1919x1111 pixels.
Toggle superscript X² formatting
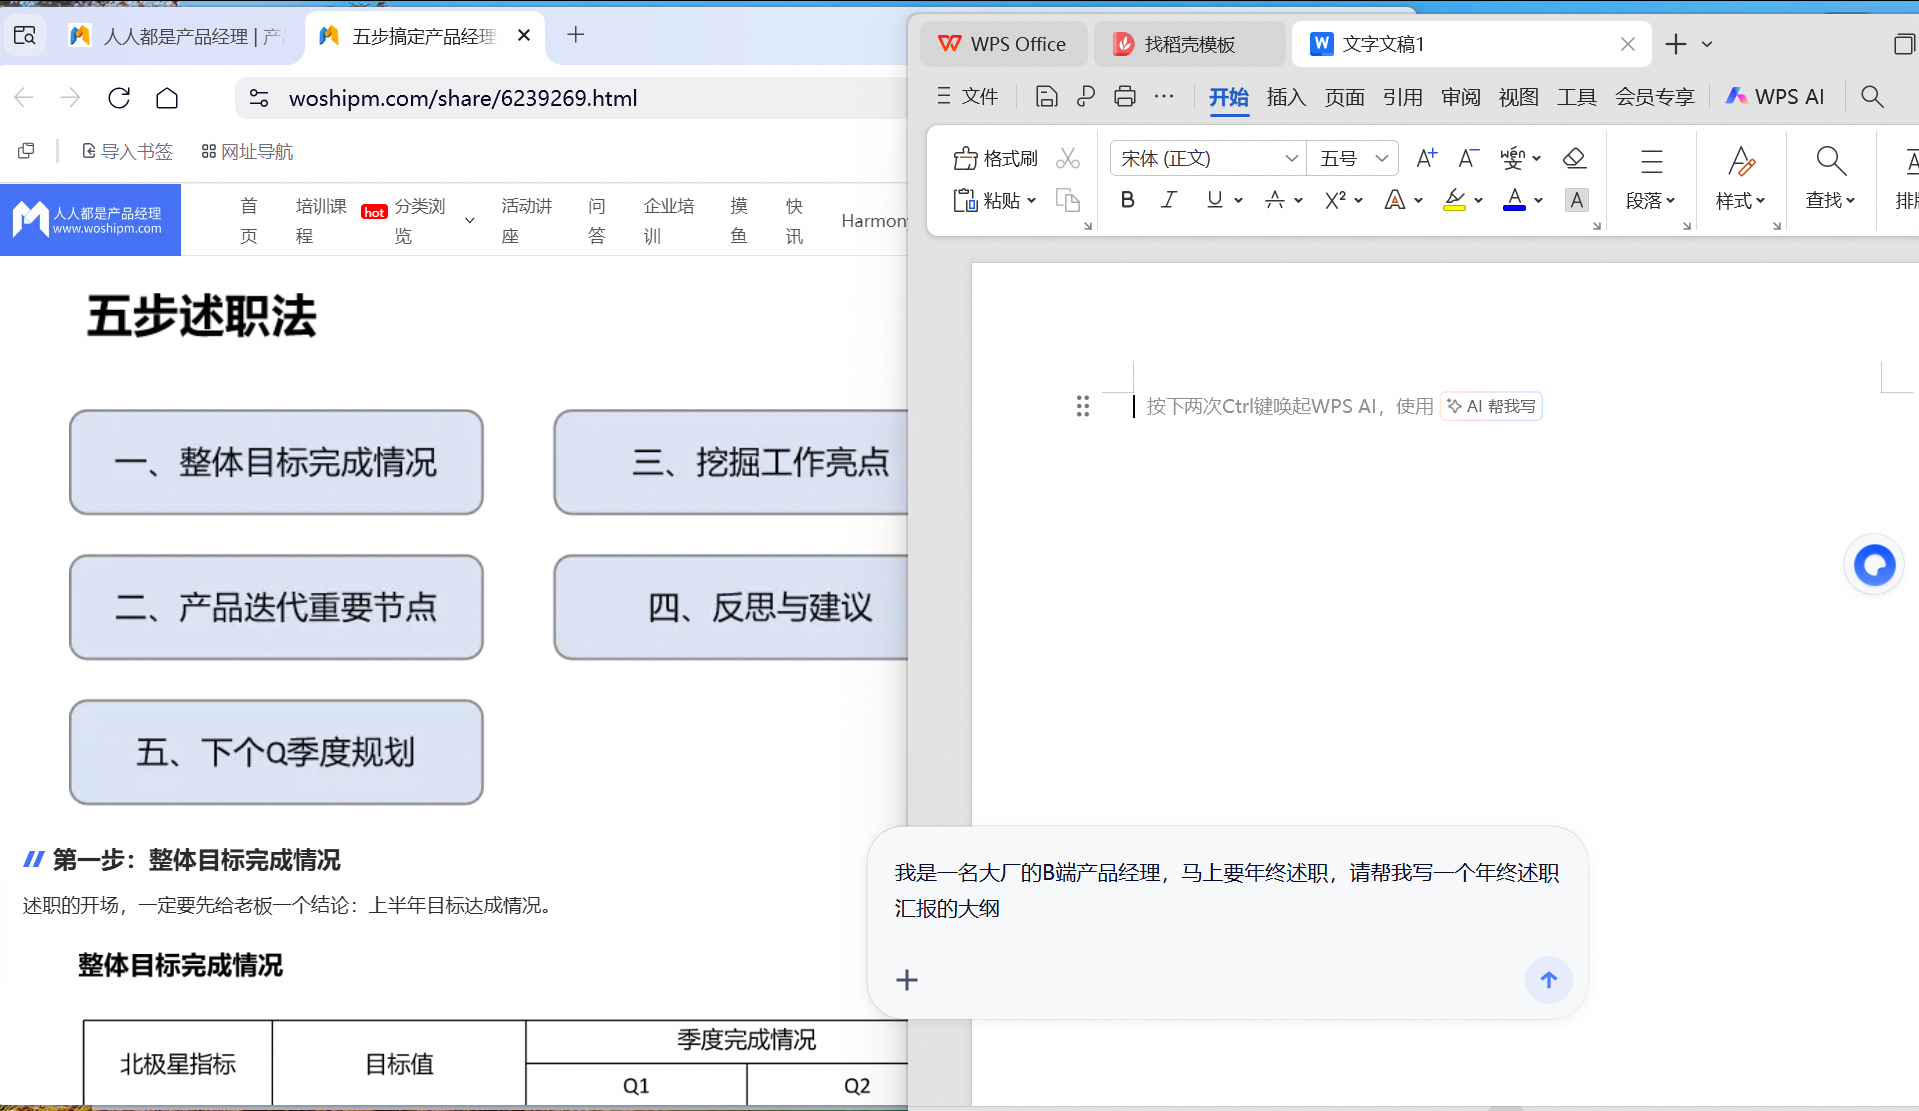click(1335, 200)
